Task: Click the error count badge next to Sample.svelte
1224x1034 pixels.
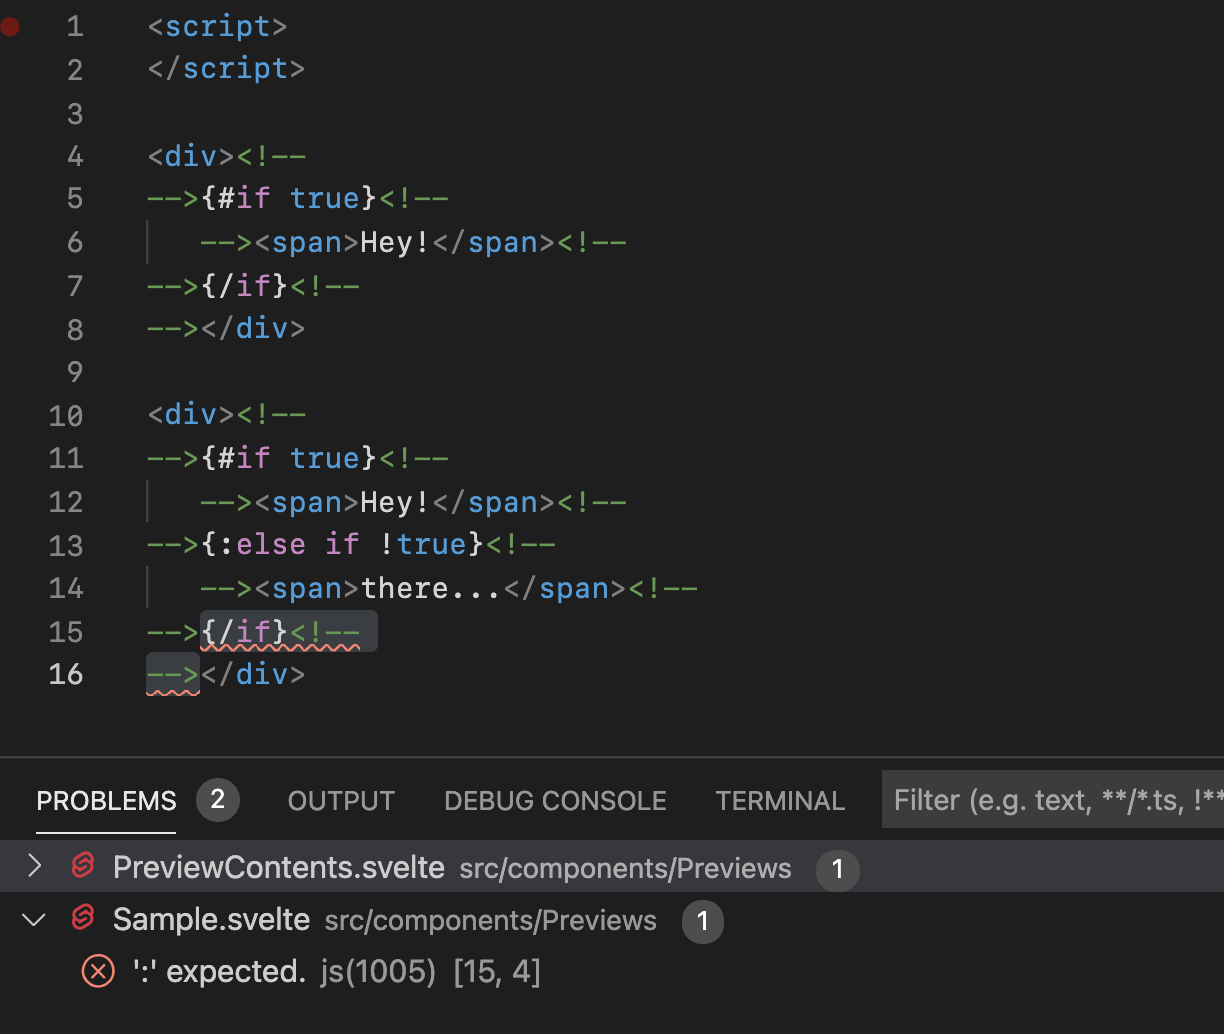Action: (703, 922)
